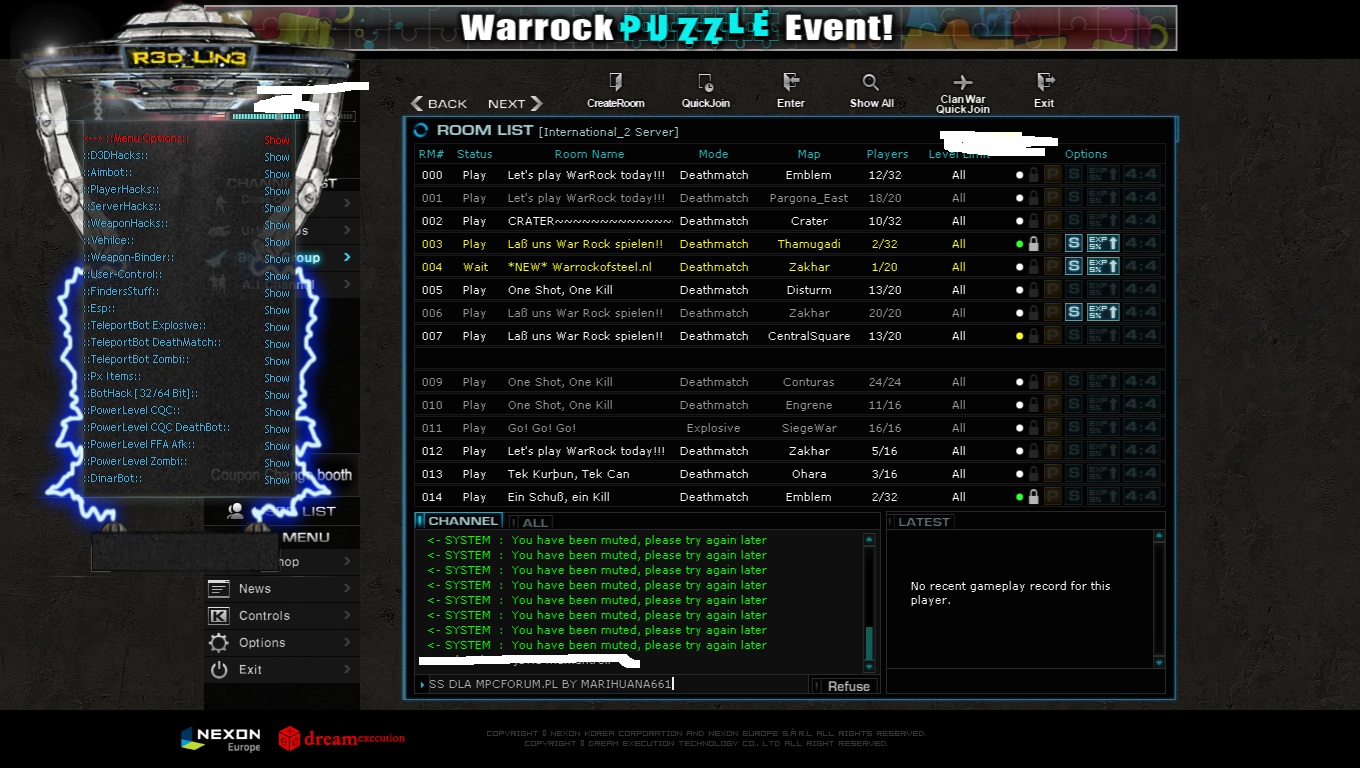This screenshot has width=1360, height=769.
Task: Click the Enter room arrow icon
Action: click(791, 82)
